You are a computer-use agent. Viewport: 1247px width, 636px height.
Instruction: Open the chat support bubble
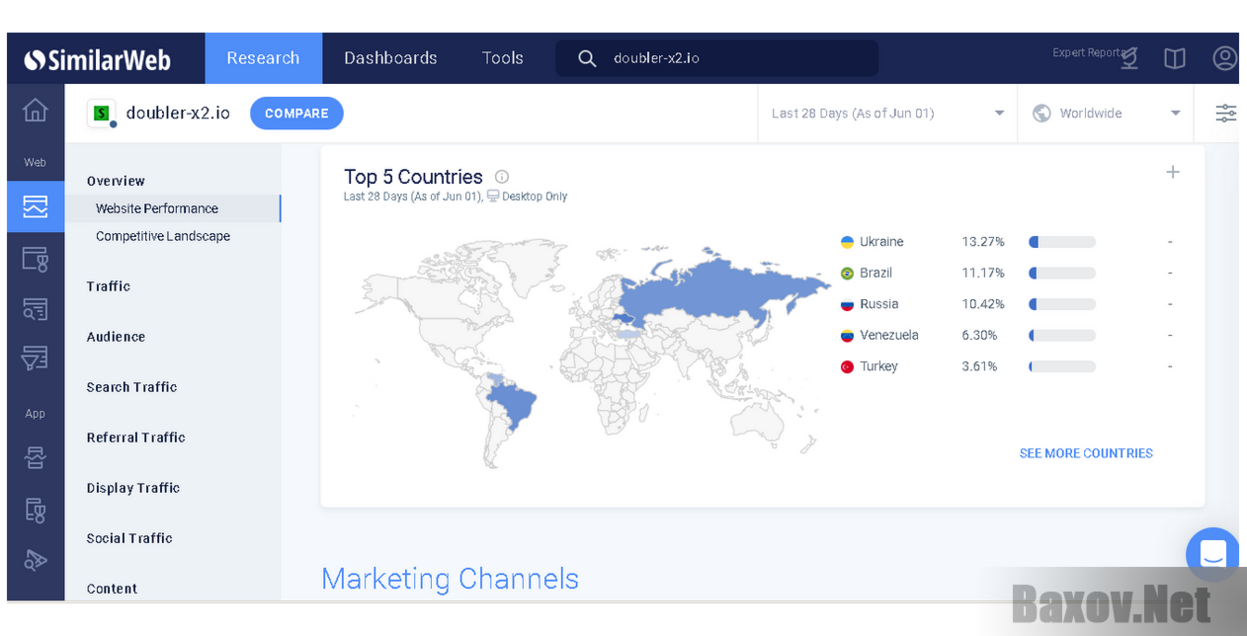pyautogui.click(x=1213, y=554)
